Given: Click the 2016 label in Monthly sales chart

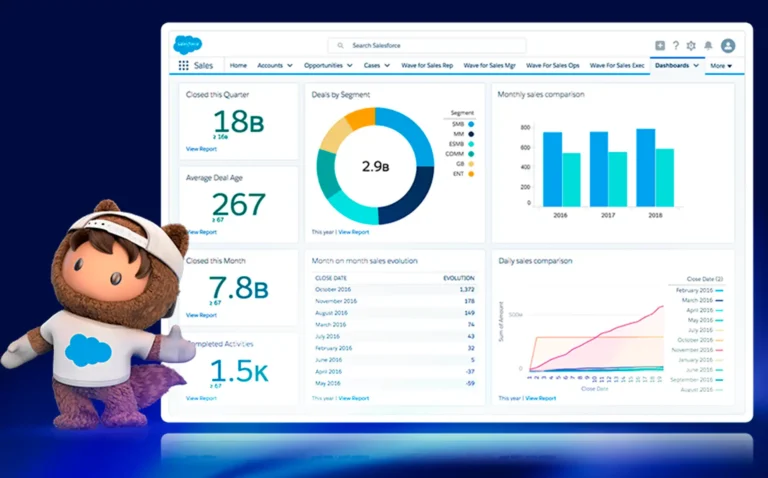Looking at the screenshot, I should coord(560,215).
